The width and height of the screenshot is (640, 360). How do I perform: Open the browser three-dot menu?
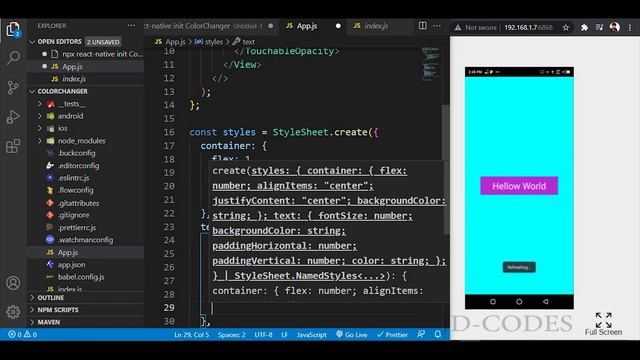(x=630, y=27)
